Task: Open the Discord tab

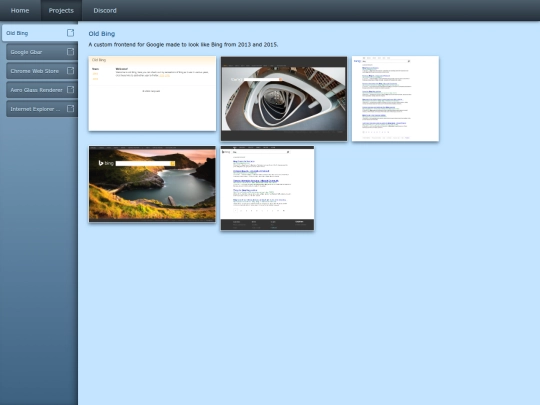Action: tap(105, 10)
